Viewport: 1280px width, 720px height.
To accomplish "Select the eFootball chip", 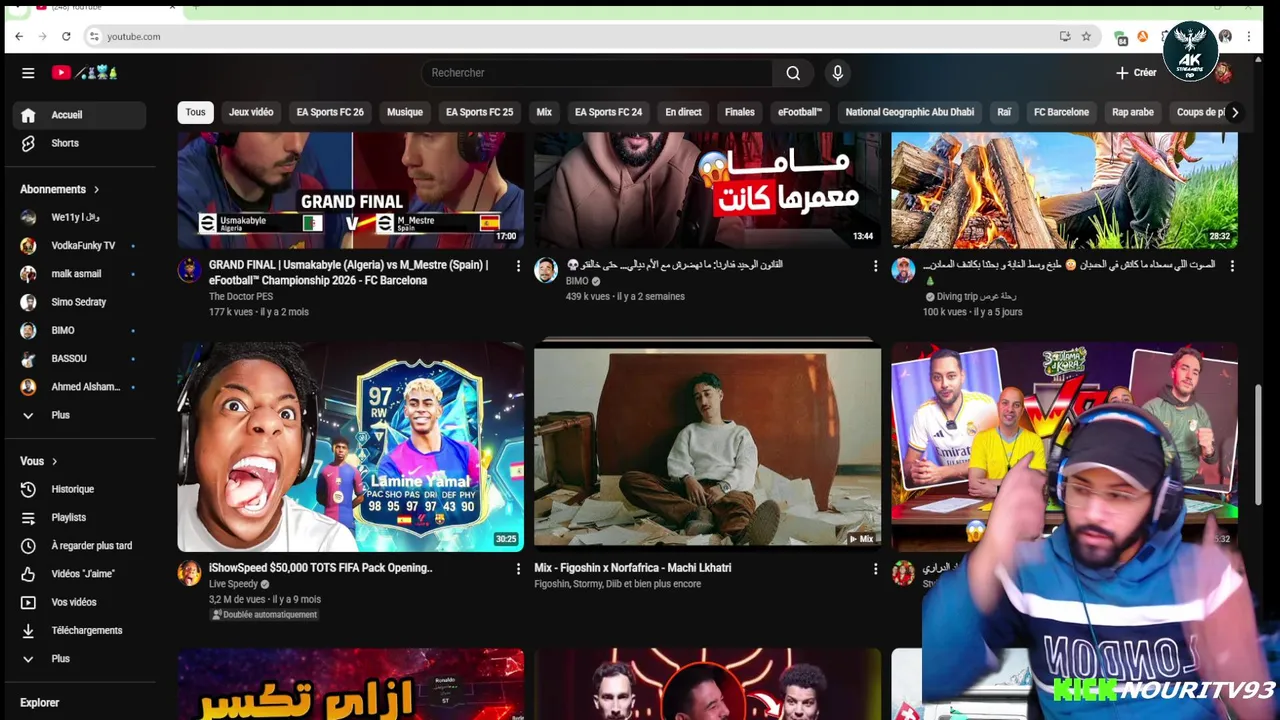I will pyautogui.click(x=800, y=112).
